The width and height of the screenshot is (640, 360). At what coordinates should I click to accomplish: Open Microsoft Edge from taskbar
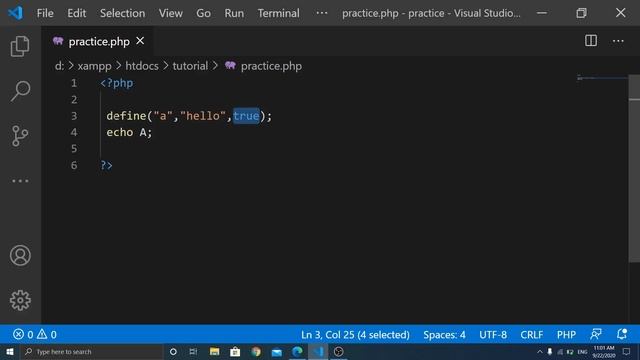coord(298,351)
